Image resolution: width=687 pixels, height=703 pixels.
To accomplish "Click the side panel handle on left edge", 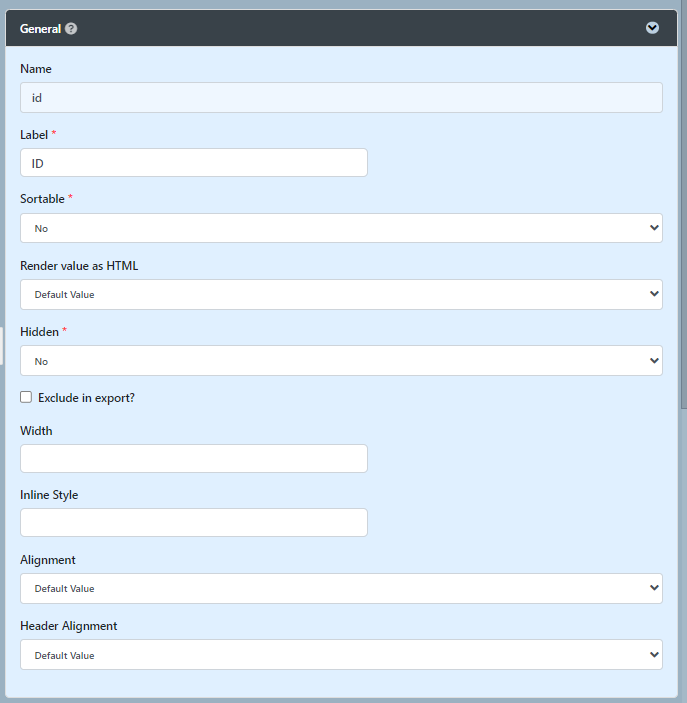I will [2, 346].
